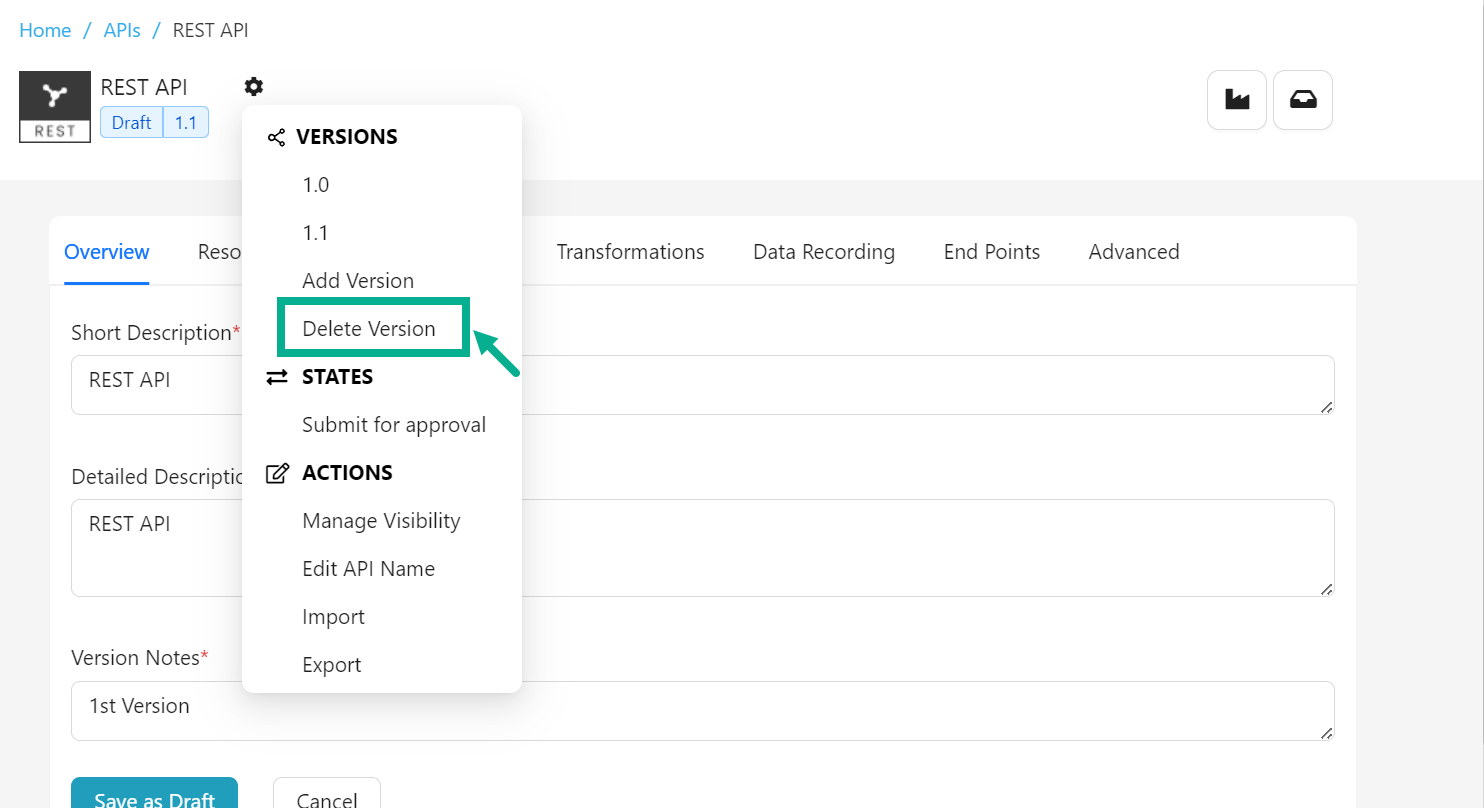
Task: Select version 1.0 from the menu
Action: coord(316,185)
